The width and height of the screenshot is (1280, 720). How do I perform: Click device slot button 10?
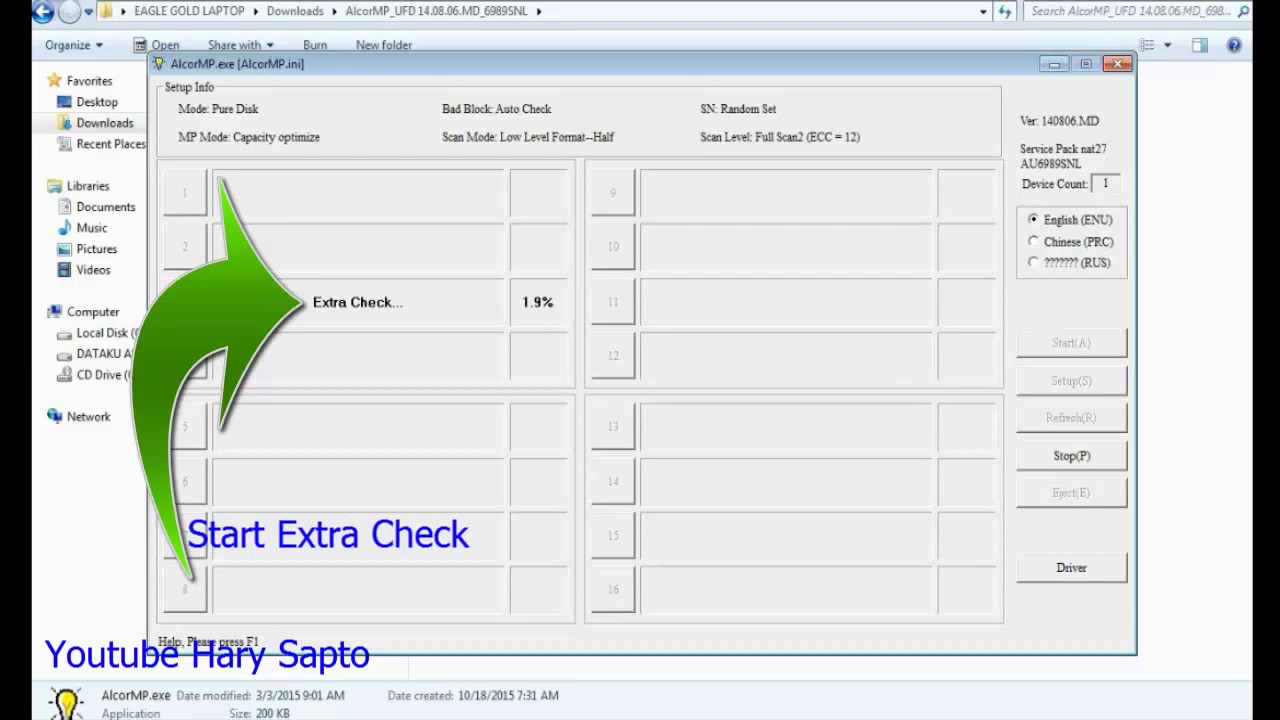pos(613,247)
